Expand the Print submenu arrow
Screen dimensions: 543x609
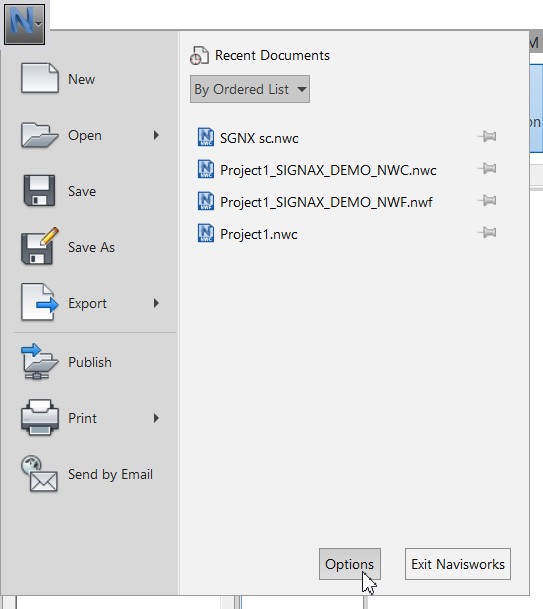[x=156, y=418]
